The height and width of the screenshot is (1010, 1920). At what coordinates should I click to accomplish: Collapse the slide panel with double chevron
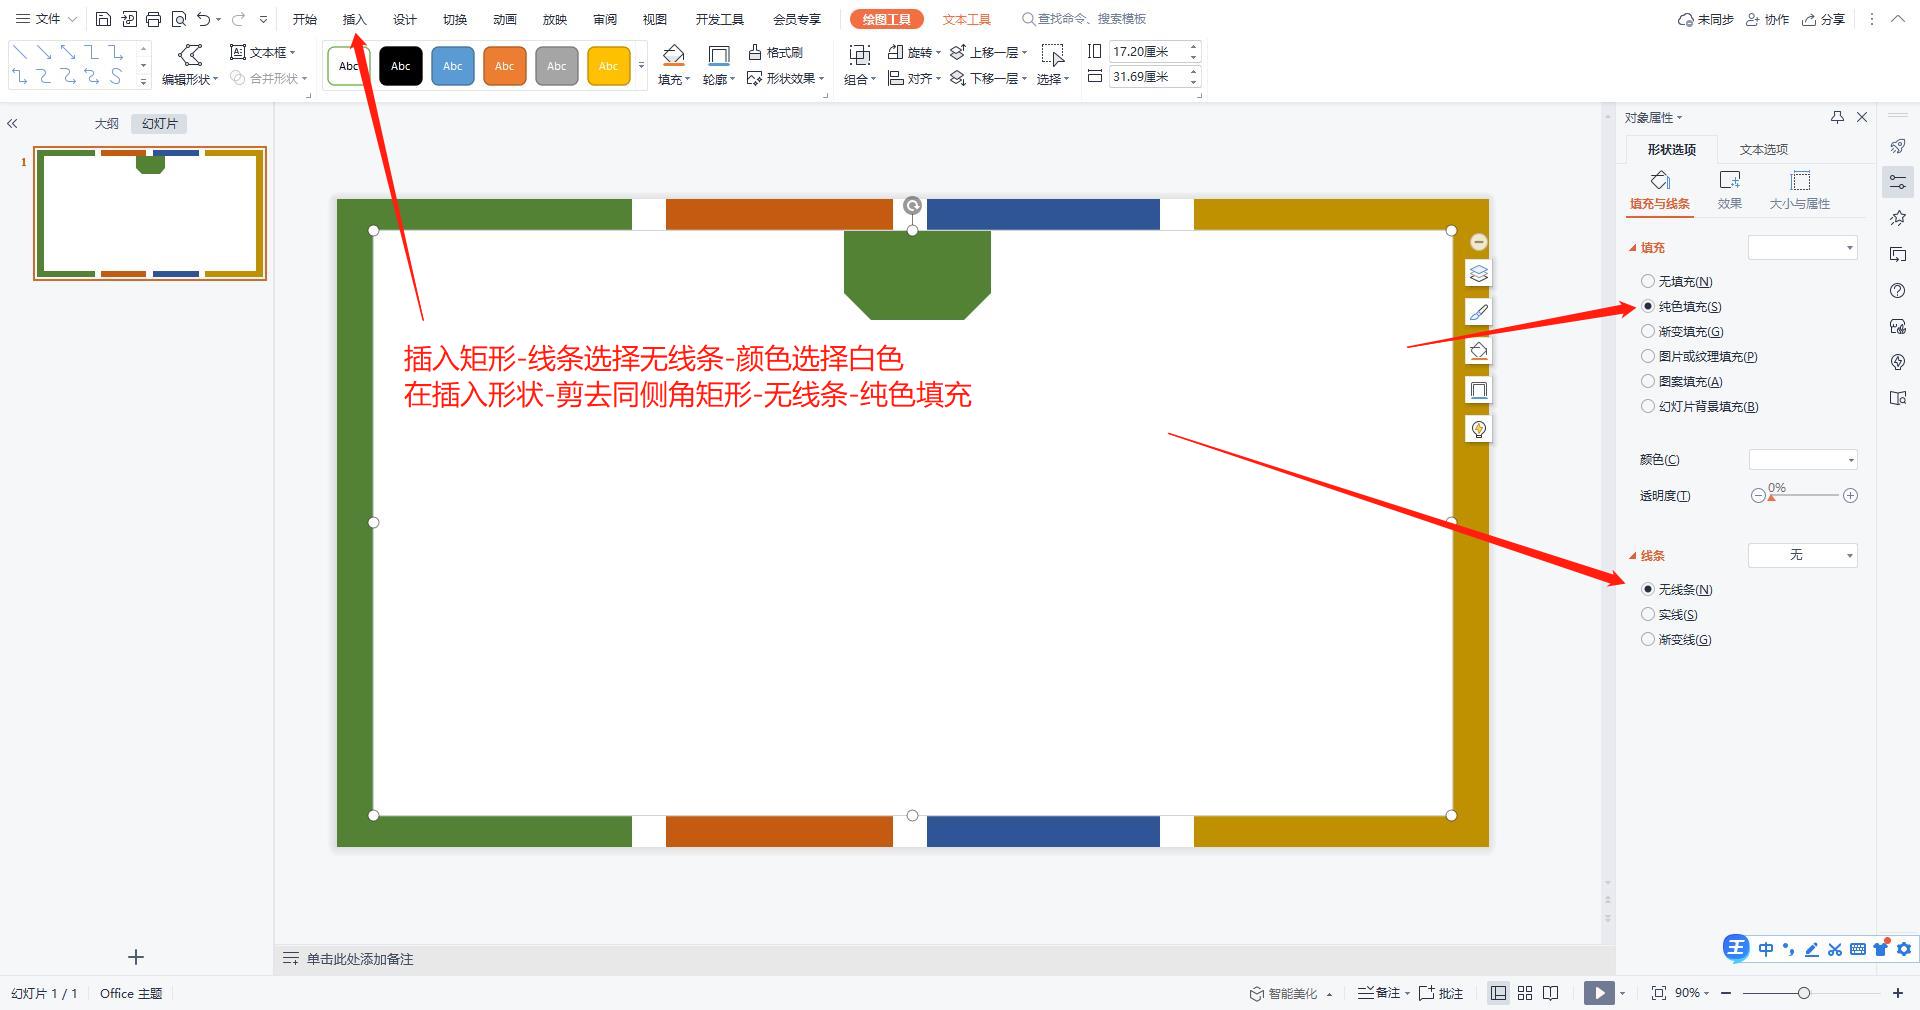pos(12,124)
